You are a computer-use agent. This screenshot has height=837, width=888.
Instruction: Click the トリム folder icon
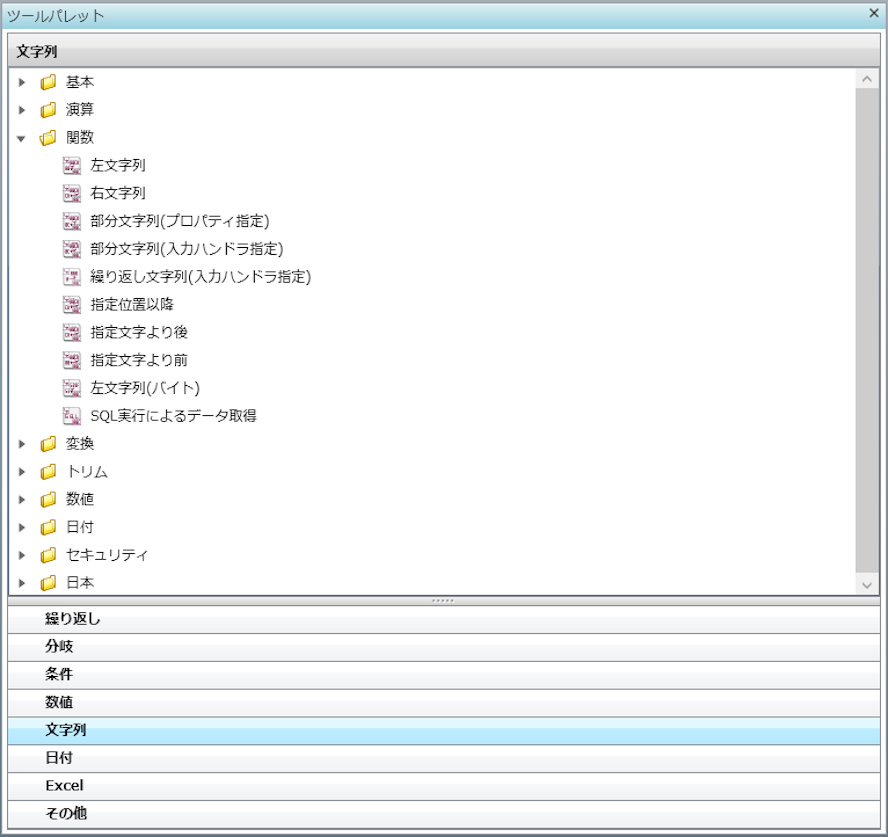pos(48,472)
